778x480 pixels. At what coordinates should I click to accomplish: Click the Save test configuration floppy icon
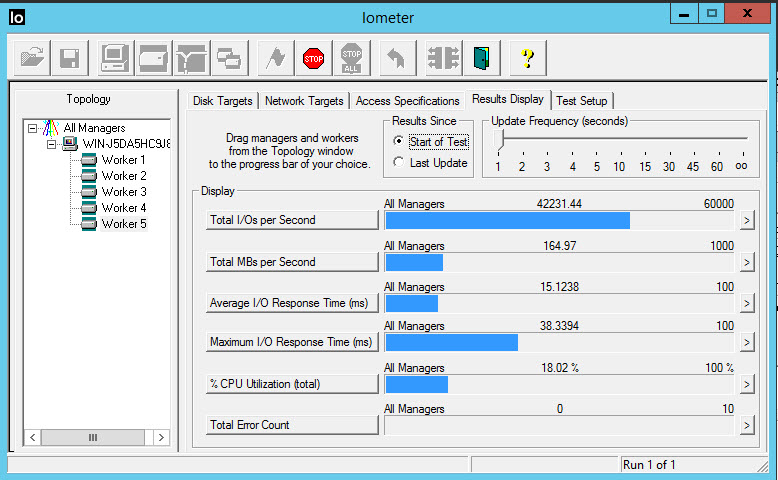[x=70, y=58]
